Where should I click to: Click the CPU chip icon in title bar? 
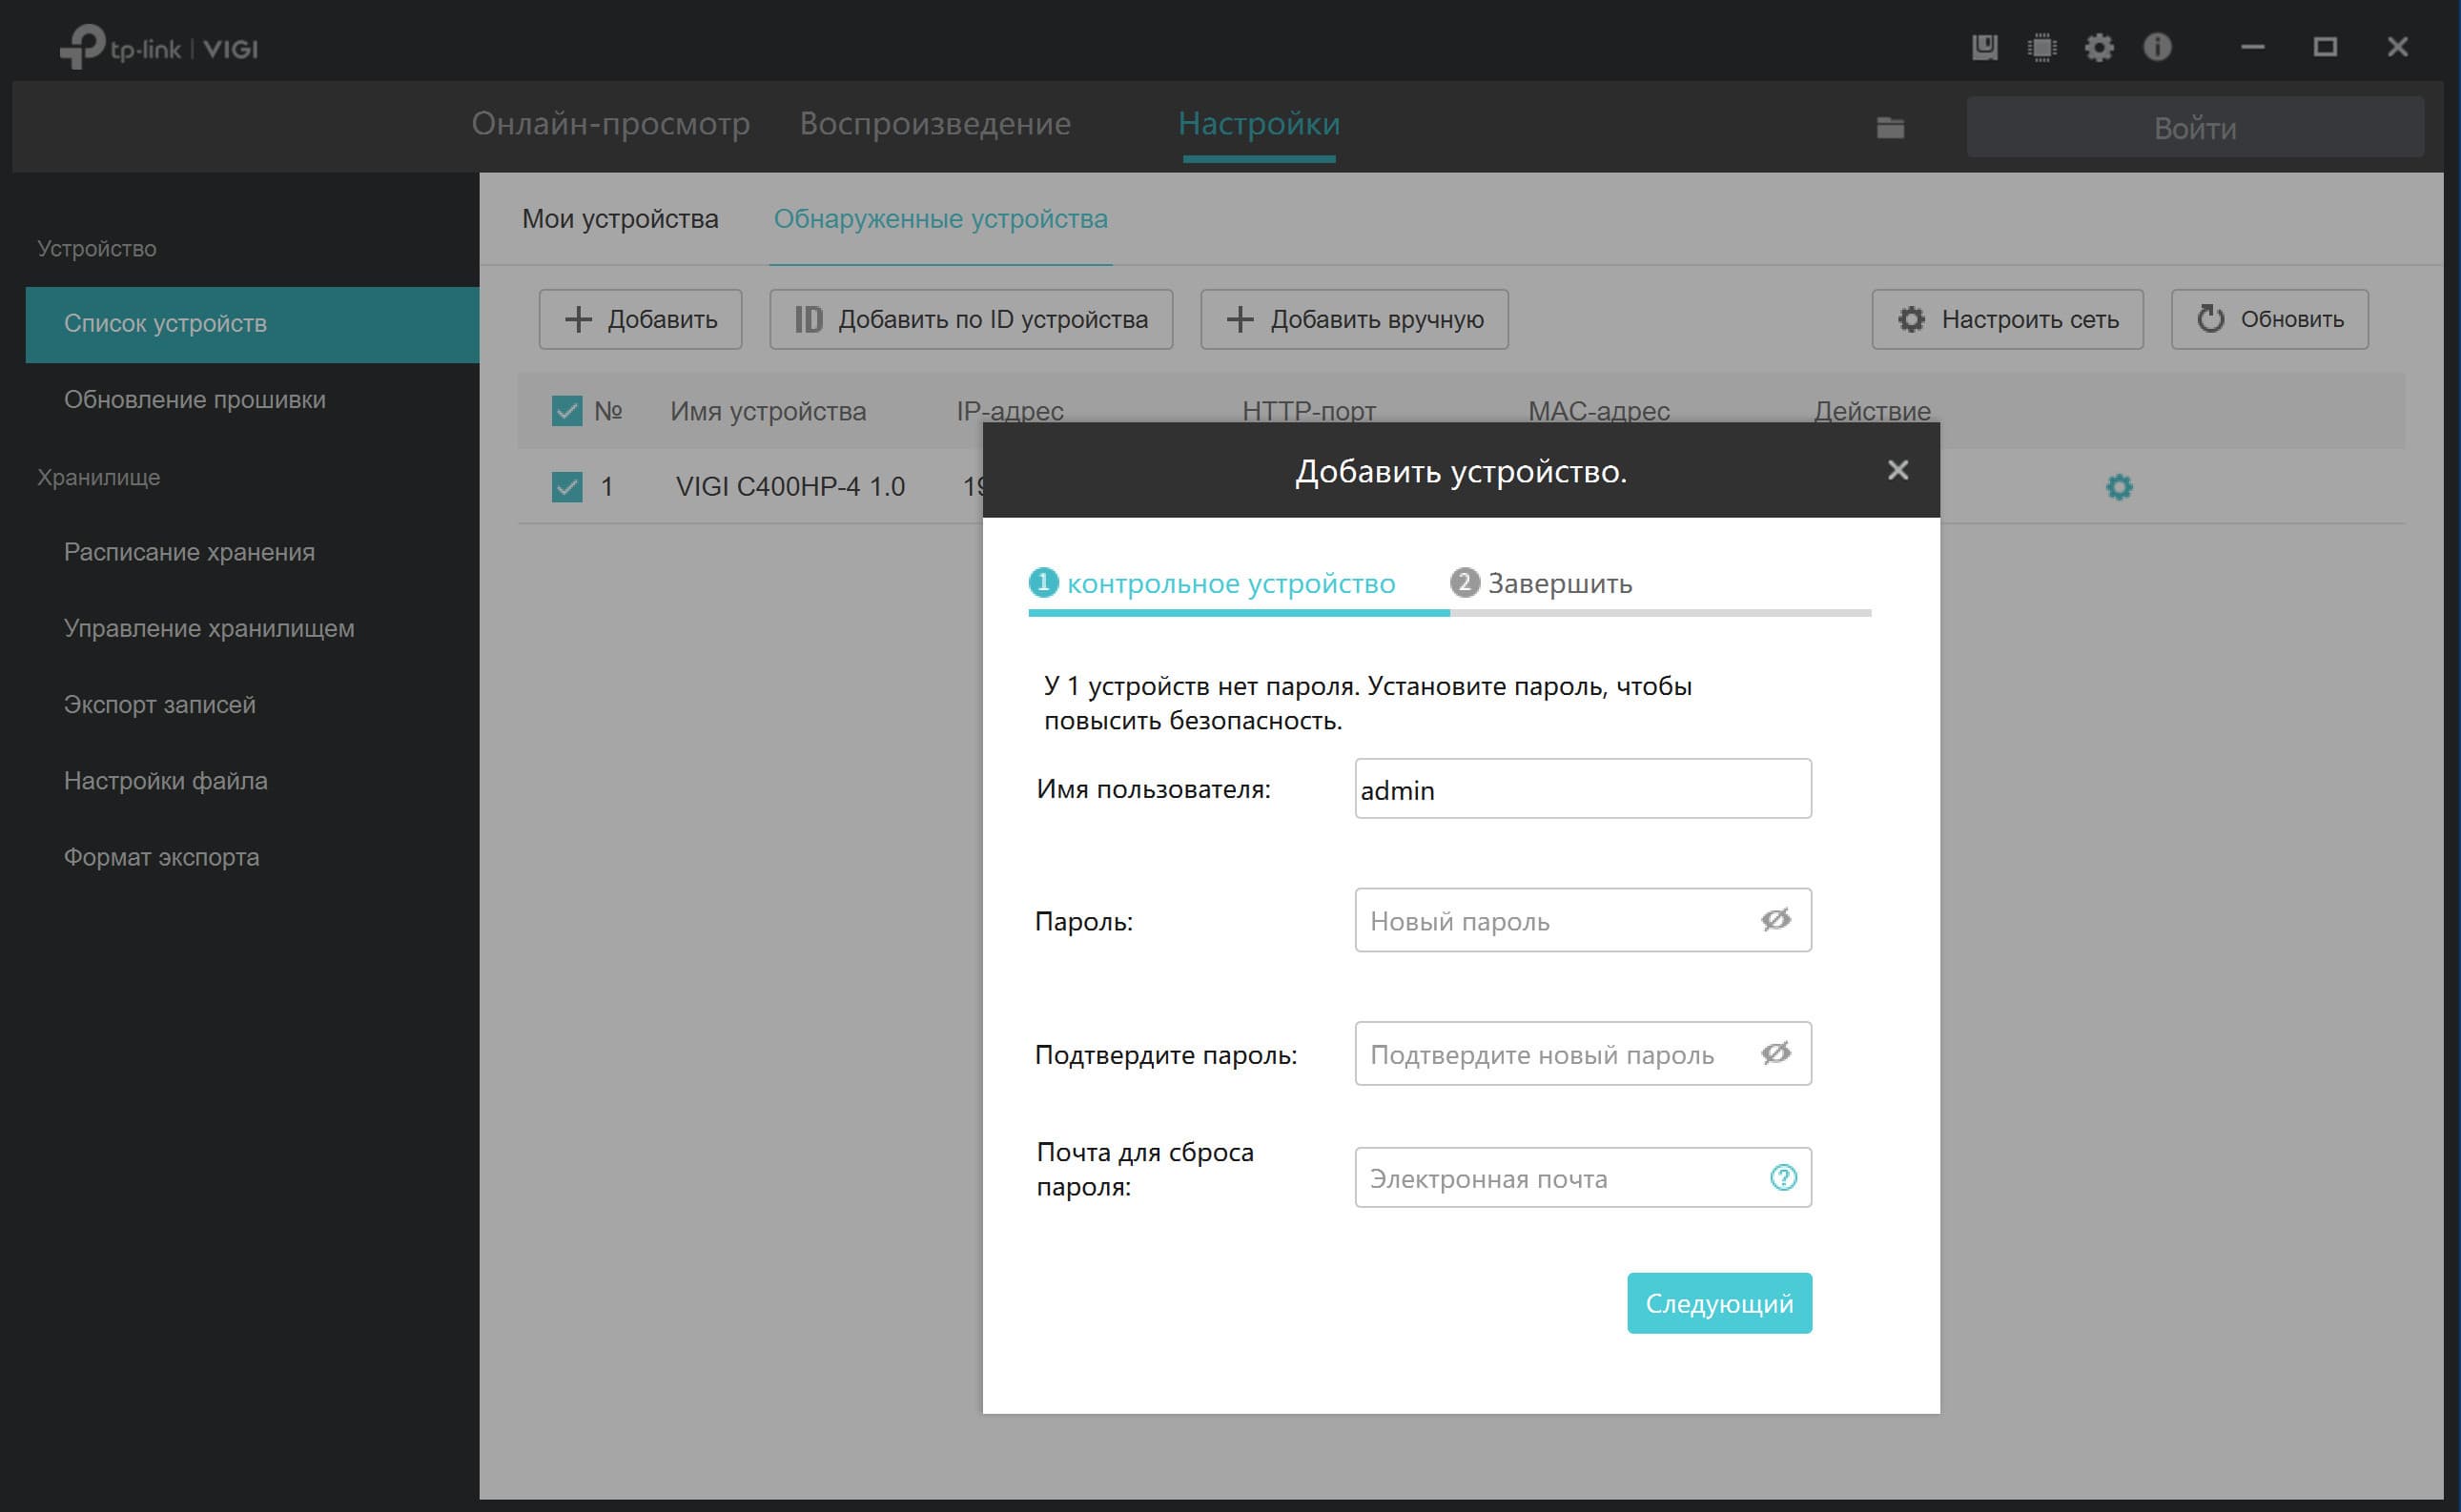(2041, 47)
